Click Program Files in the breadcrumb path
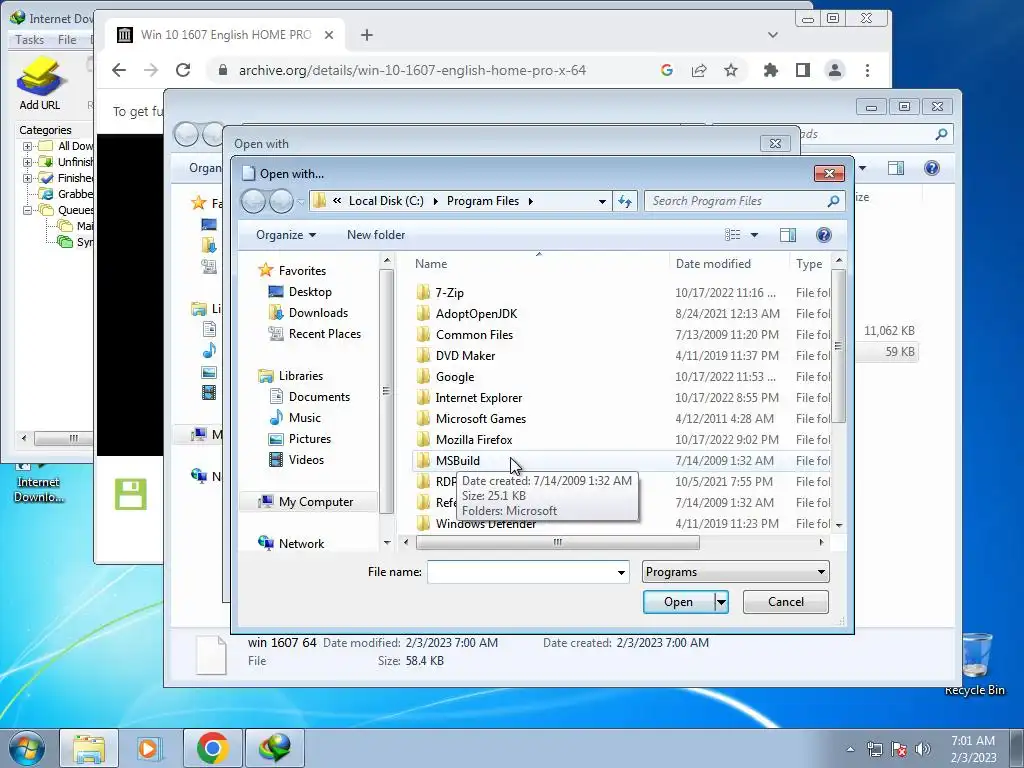Image resolution: width=1024 pixels, height=768 pixels. pyautogui.click(x=483, y=201)
